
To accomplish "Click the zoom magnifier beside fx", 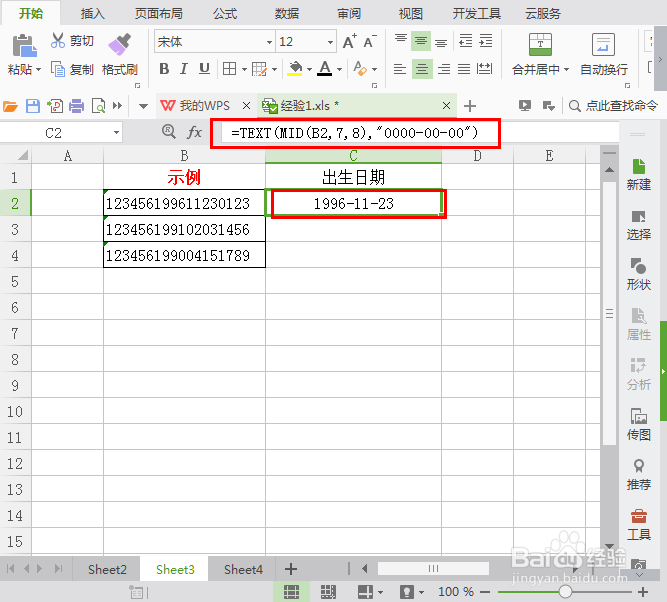I will 169,131.
